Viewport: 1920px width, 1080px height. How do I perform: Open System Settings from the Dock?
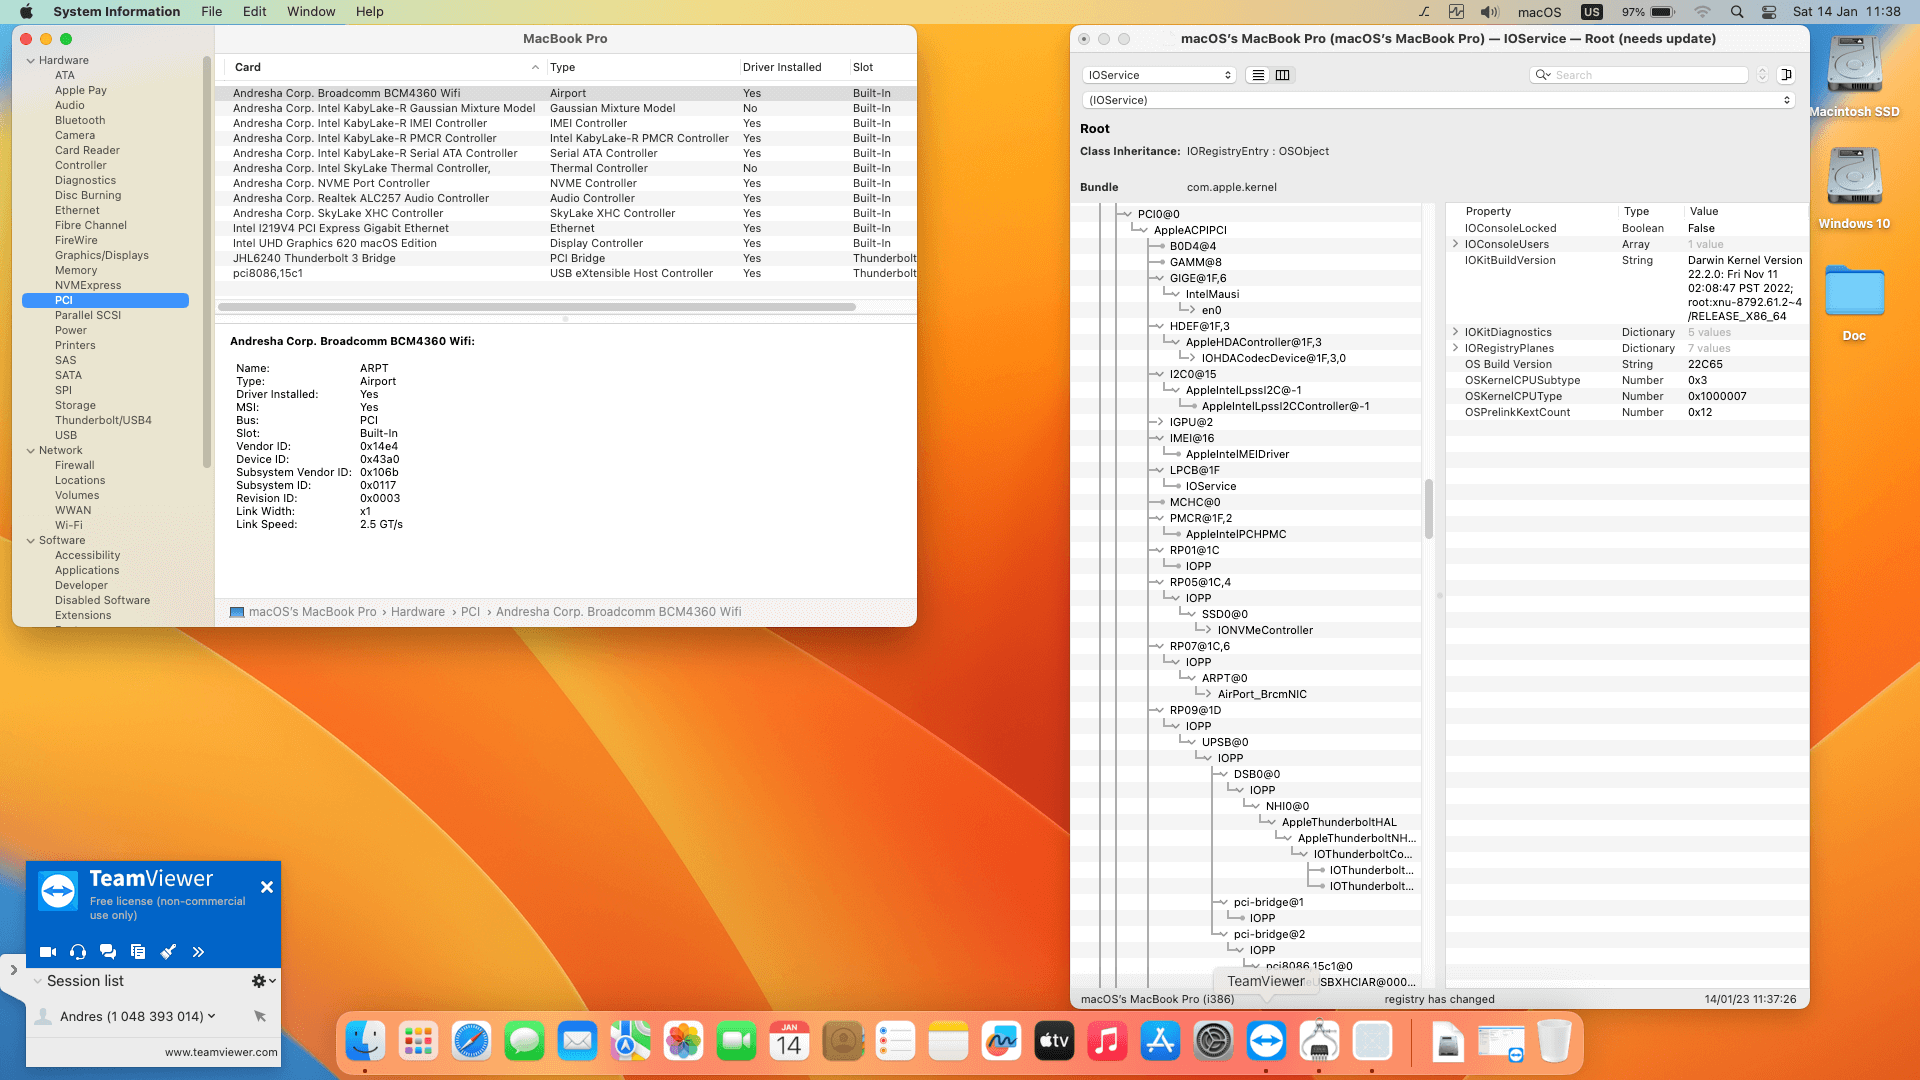click(1213, 1042)
